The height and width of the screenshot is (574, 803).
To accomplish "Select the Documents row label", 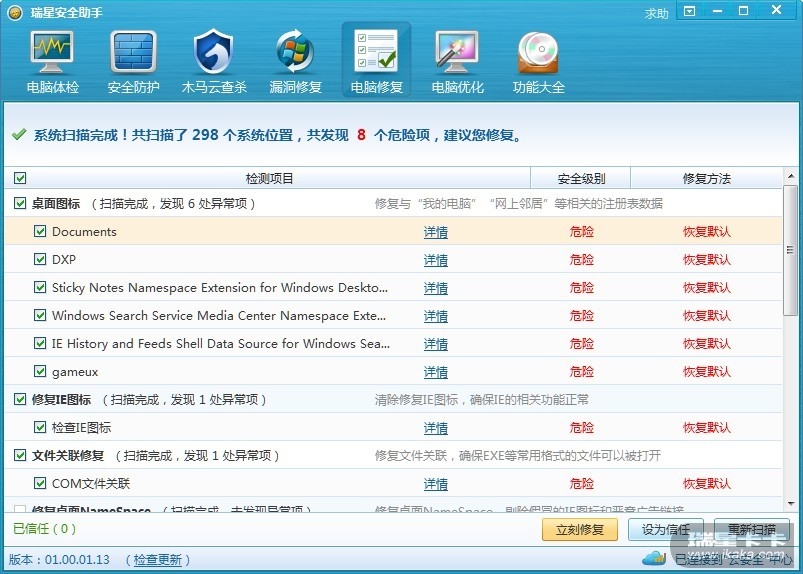I will (x=84, y=231).
